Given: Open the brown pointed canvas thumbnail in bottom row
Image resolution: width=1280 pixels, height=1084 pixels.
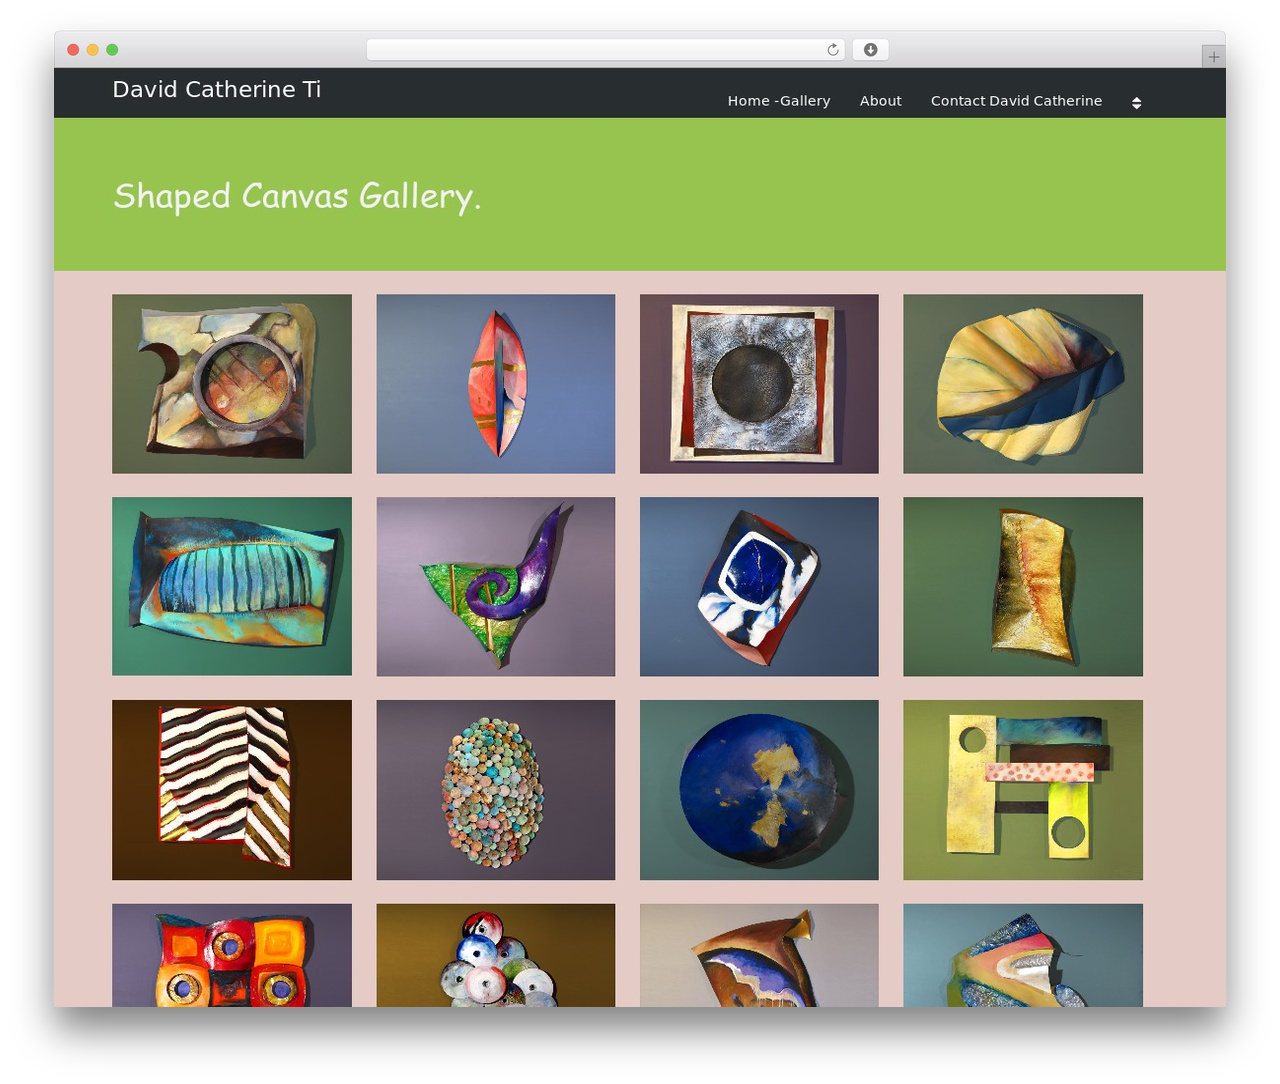Looking at the screenshot, I should (759, 955).
